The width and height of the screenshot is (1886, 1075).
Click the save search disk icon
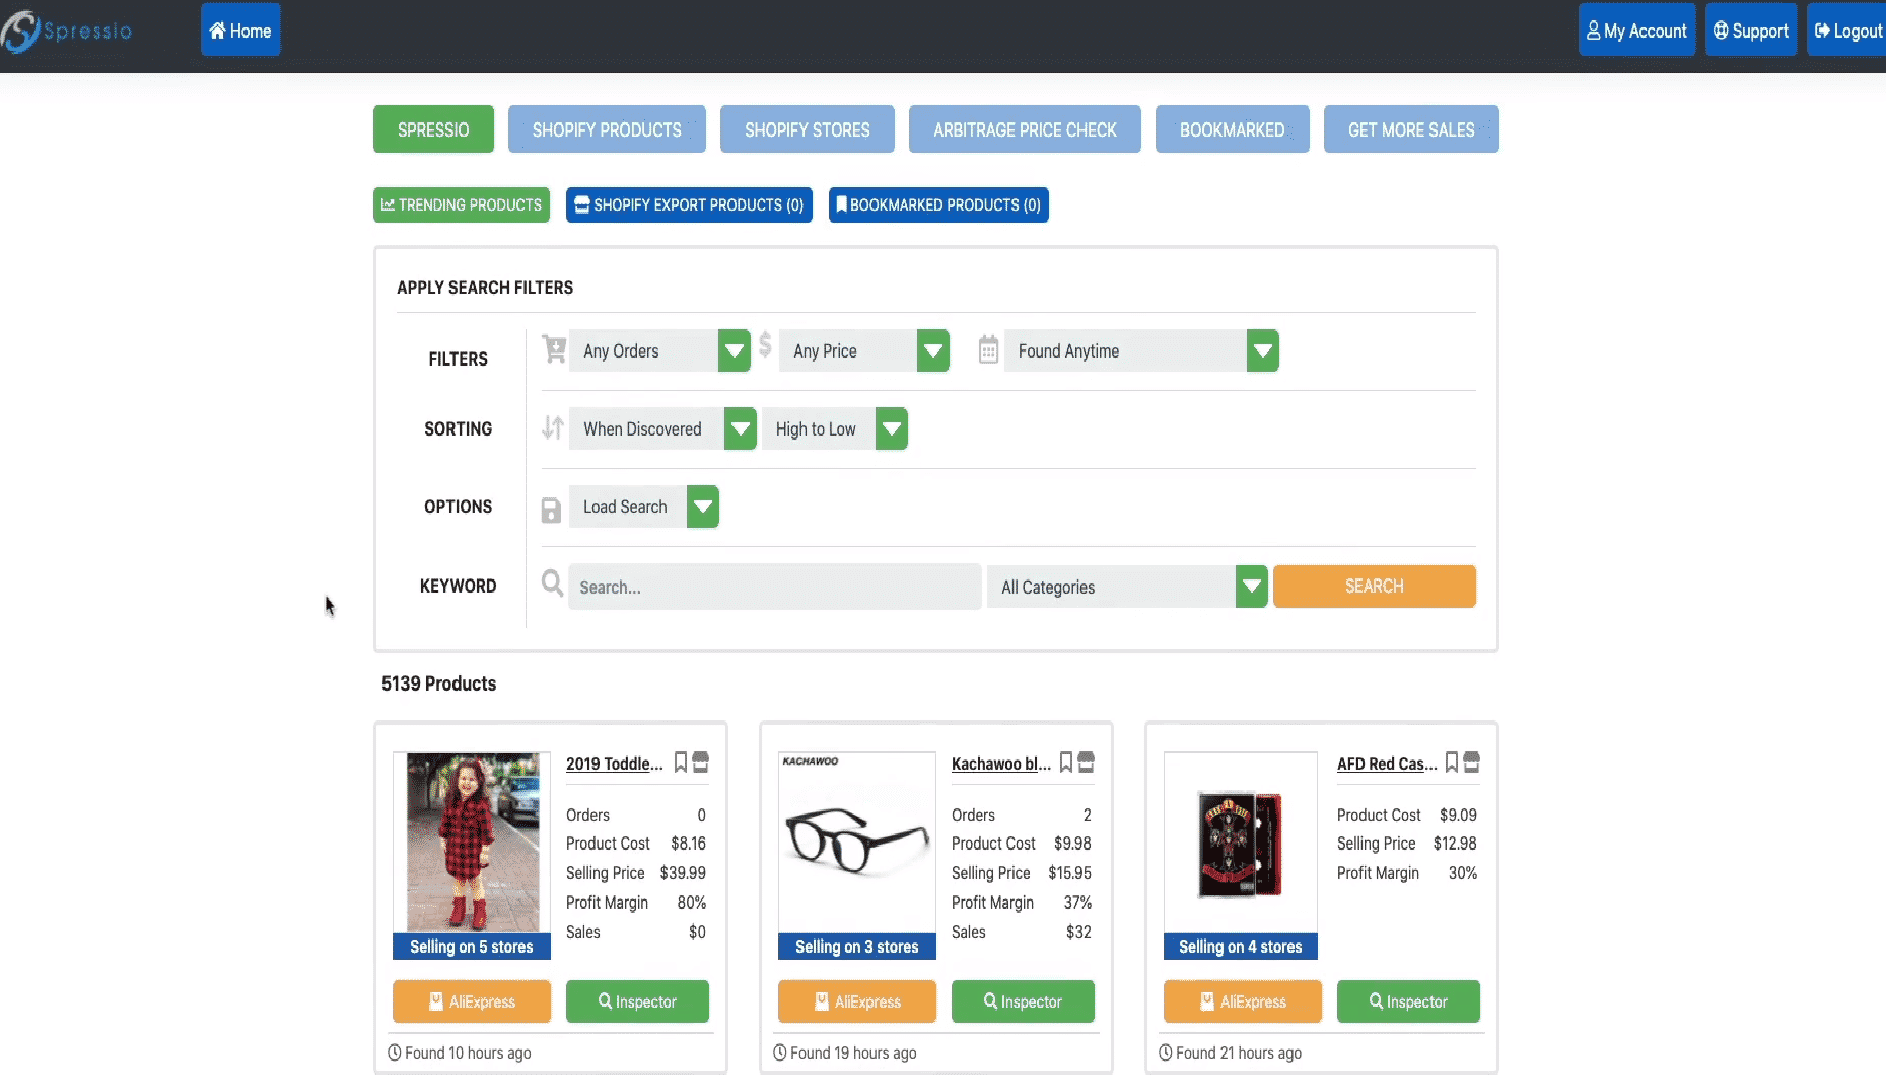[551, 510]
